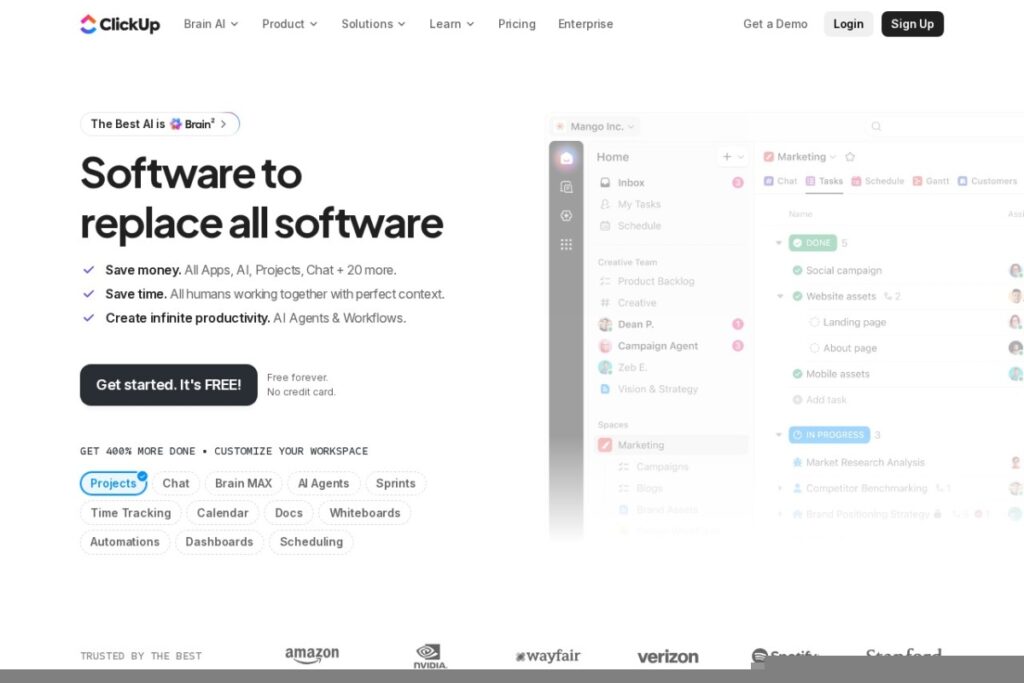This screenshot has width=1024, height=683.
Task: Click the Amazon logo
Action: pos(312,655)
